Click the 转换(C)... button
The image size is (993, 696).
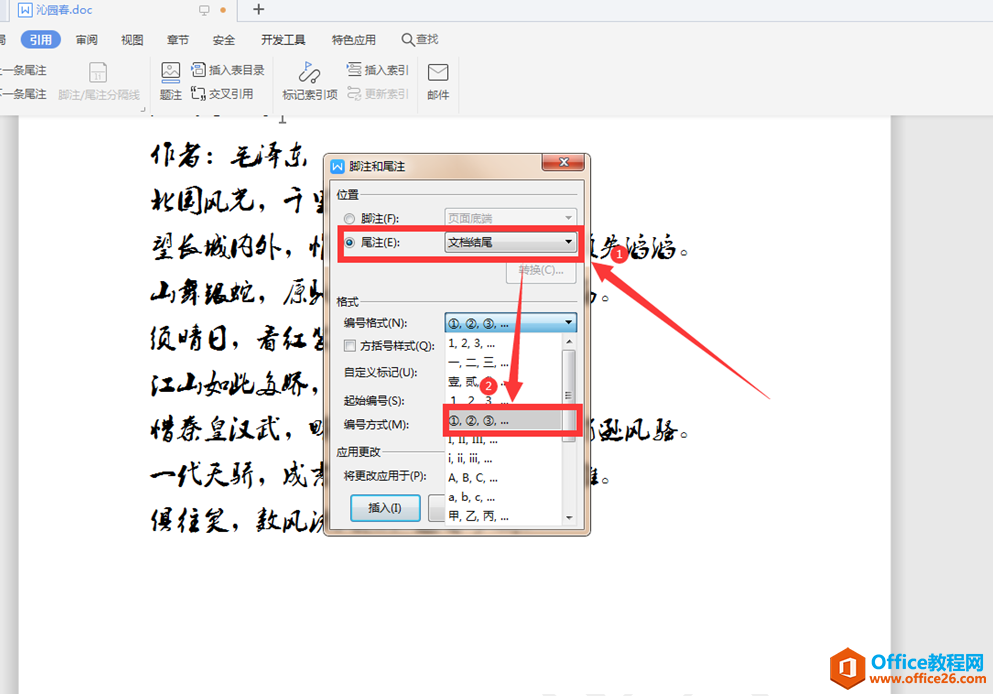tap(541, 270)
